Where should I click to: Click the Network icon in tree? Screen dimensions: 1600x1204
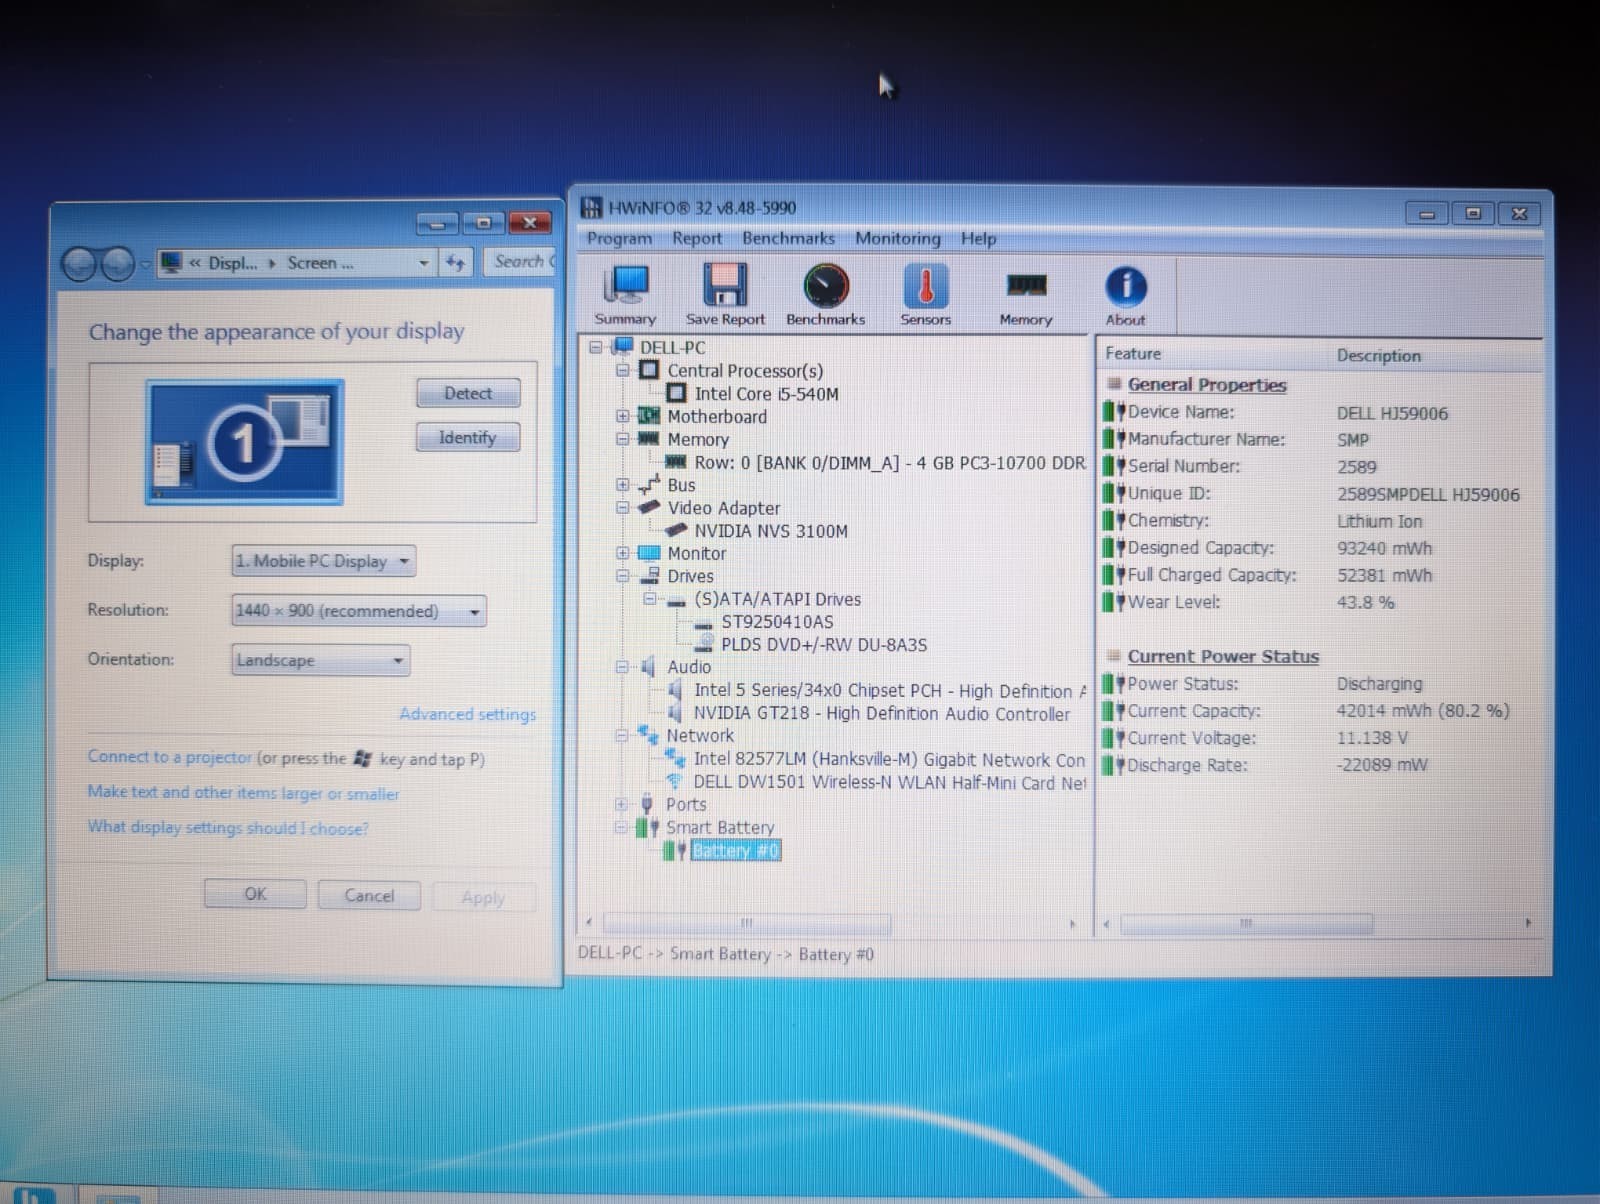tap(649, 735)
